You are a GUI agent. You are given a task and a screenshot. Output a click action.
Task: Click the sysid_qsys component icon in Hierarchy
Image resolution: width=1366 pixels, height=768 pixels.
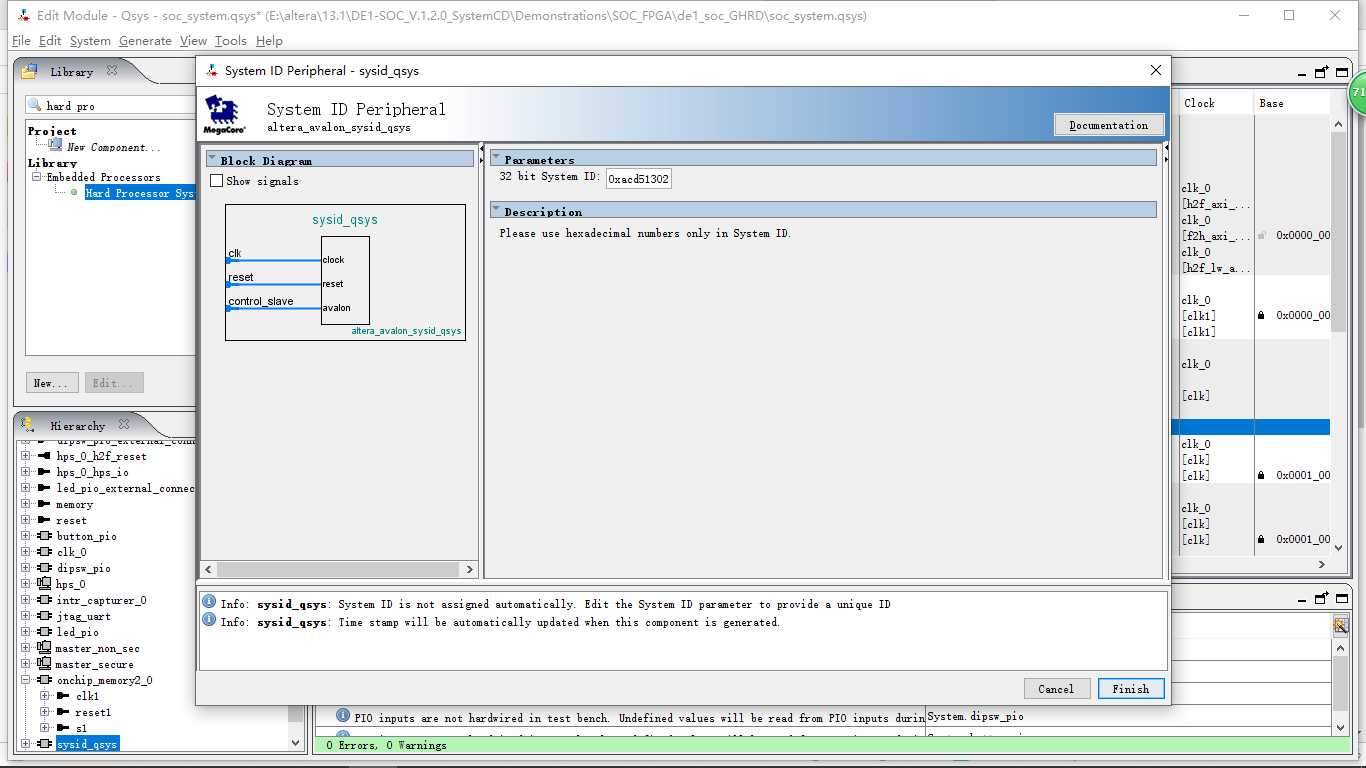[x=44, y=744]
